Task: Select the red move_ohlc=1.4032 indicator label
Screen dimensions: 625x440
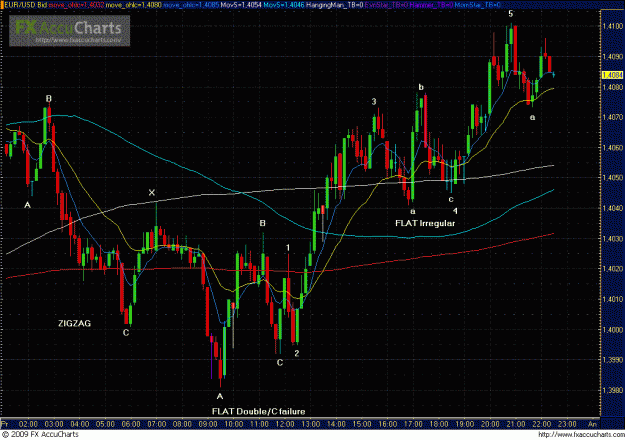Action: (76, 5)
